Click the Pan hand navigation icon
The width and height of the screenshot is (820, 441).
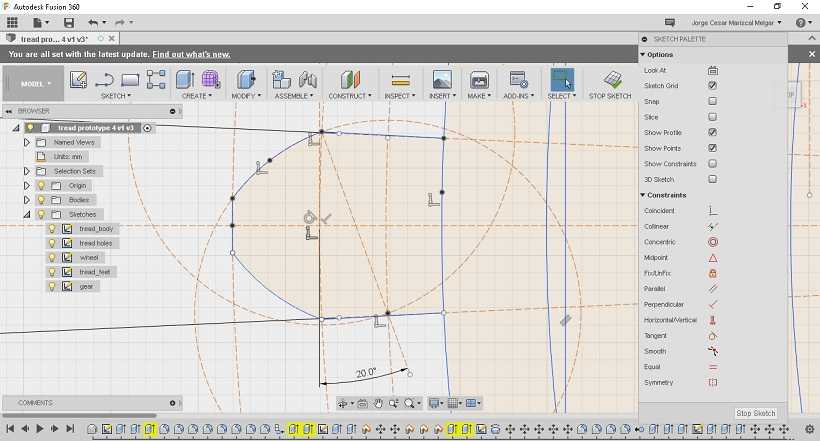(x=378, y=403)
